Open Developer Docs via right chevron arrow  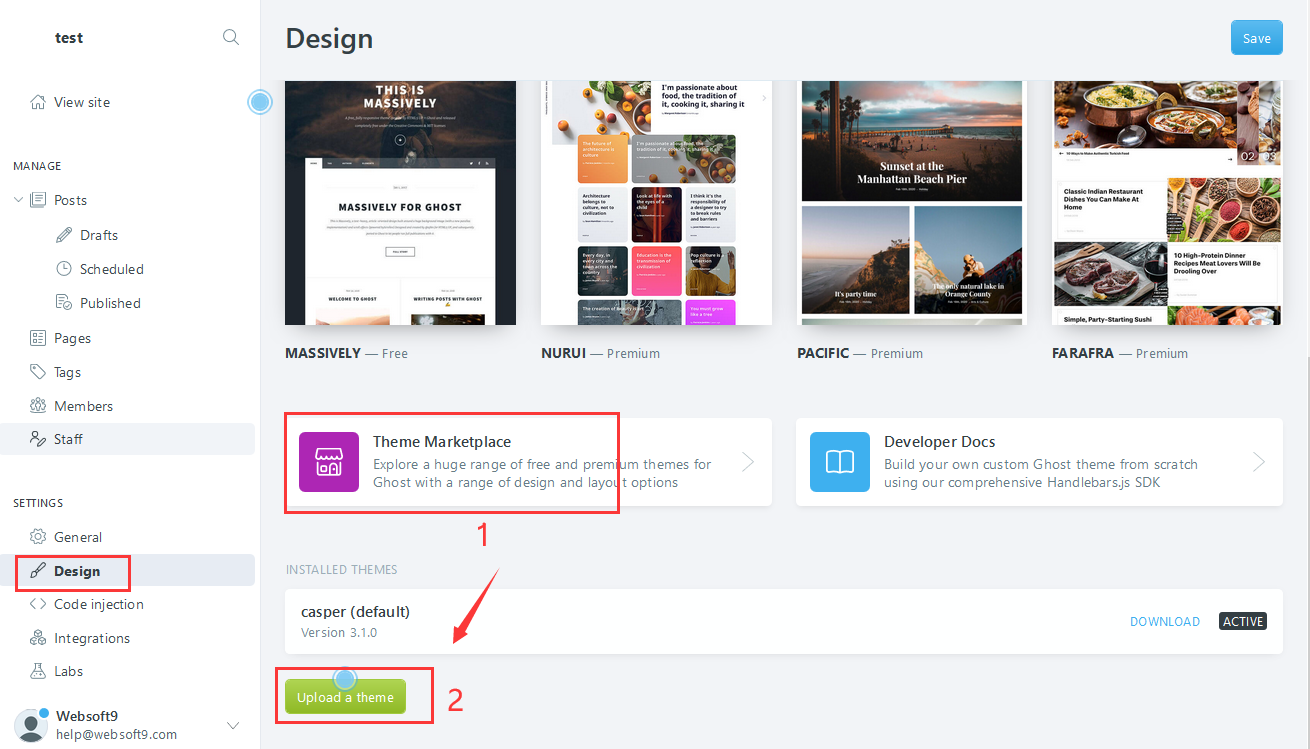coord(1259,462)
